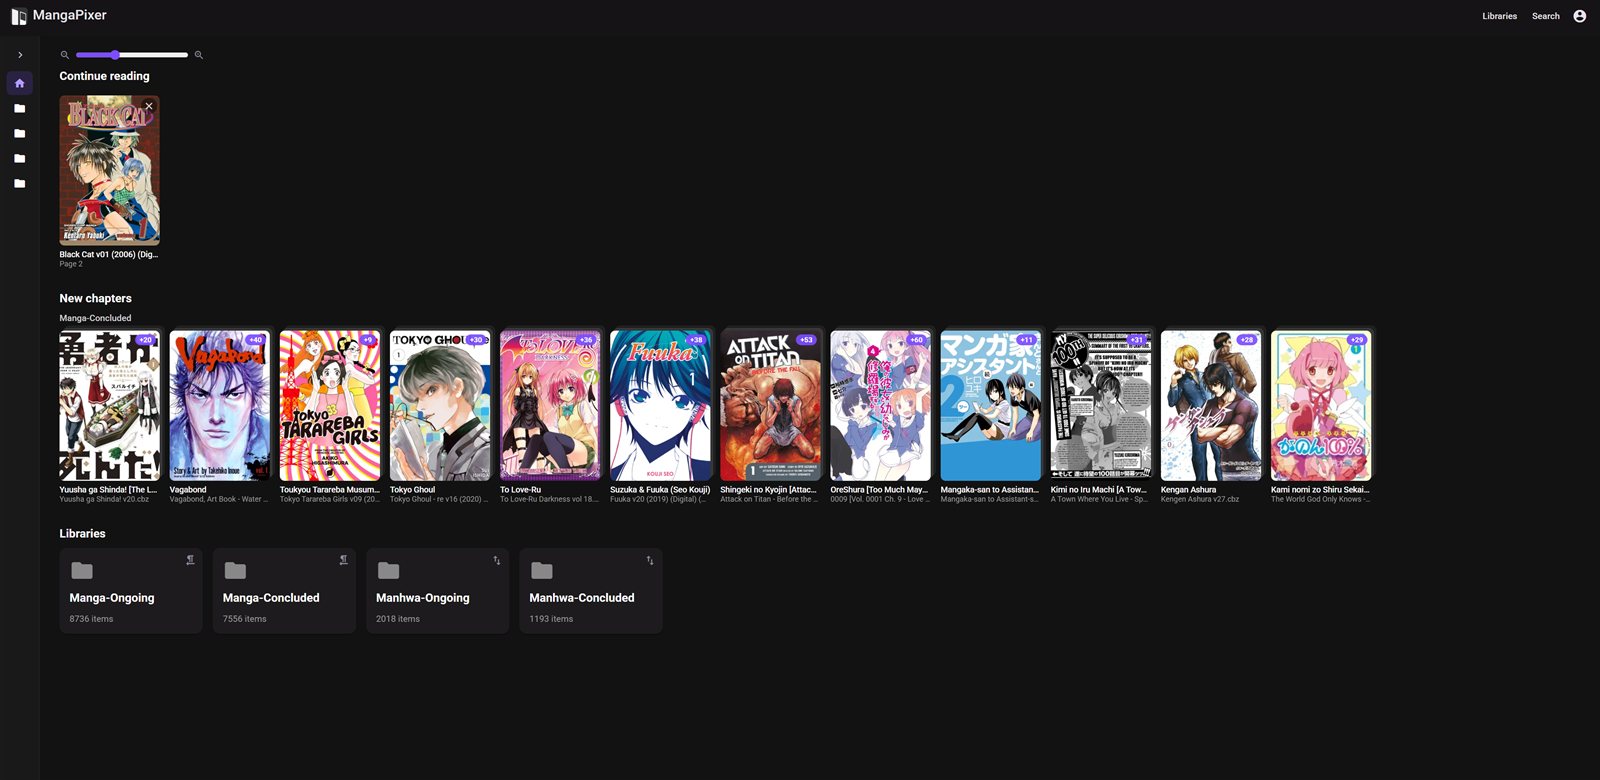Open the third library folder icon in sidebar
1600x780 pixels.
point(20,158)
